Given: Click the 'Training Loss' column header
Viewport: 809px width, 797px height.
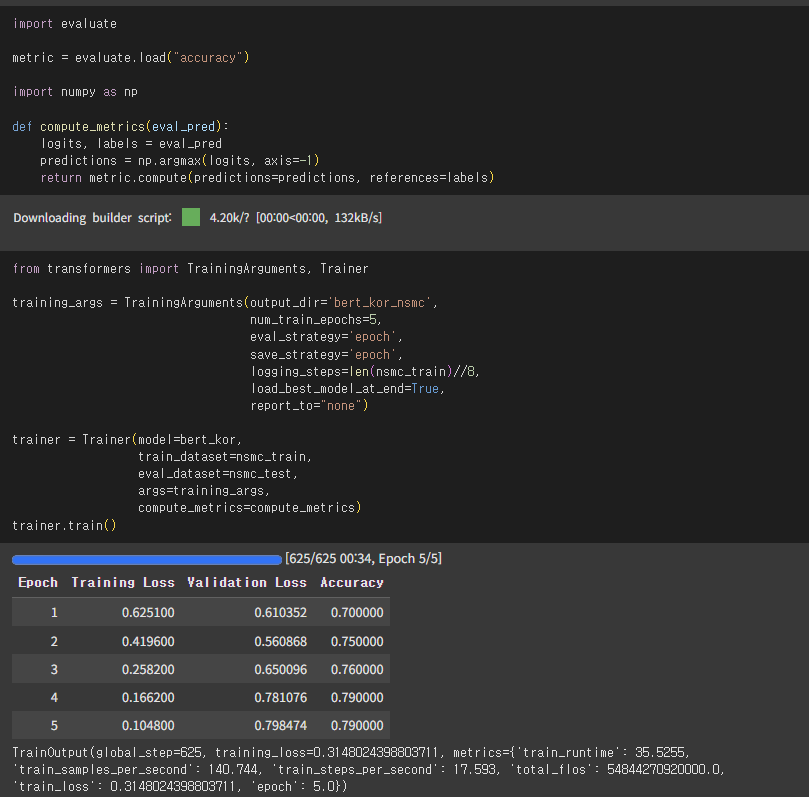Looking at the screenshot, I should click(x=123, y=582).
